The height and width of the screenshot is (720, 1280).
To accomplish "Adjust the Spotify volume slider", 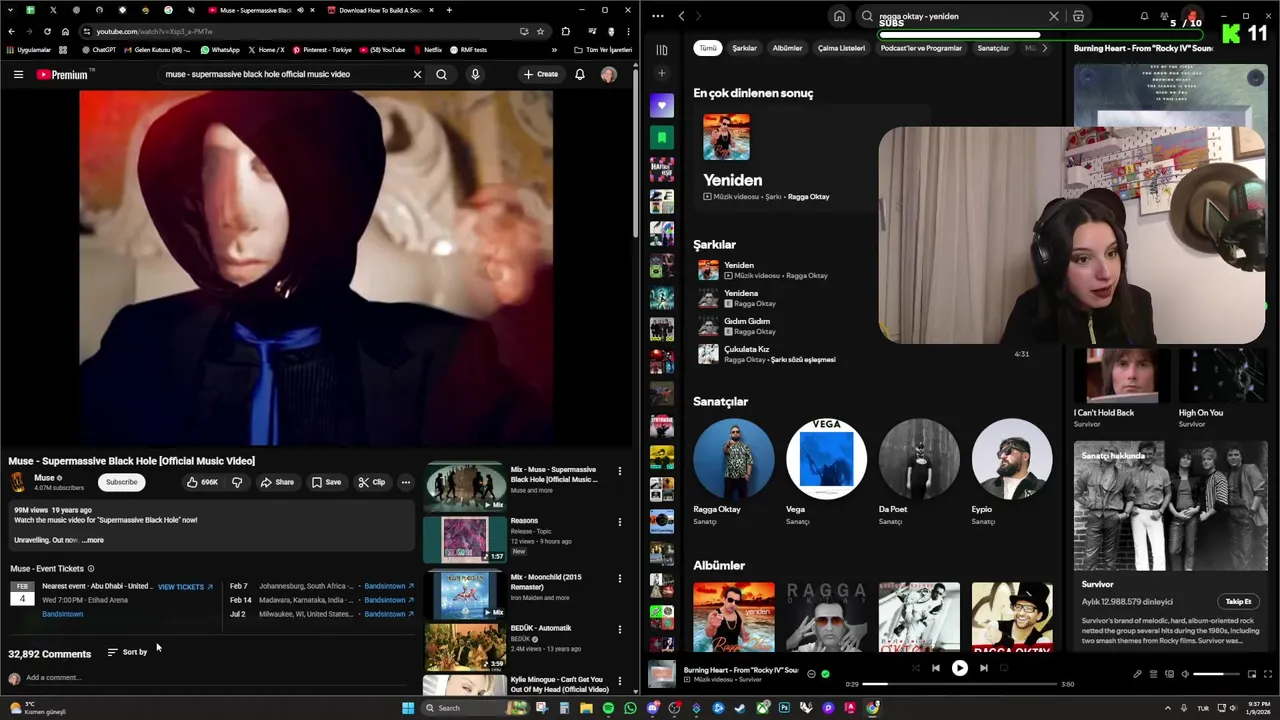I will pos(1216,674).
